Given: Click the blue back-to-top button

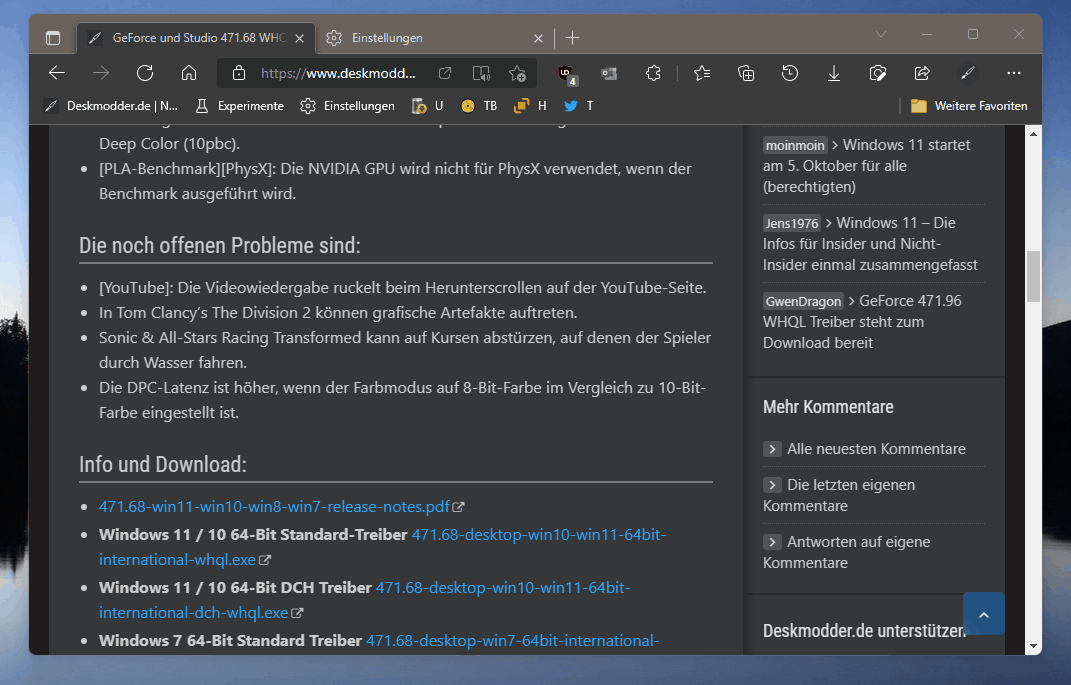Looking at the screenshot, I should pos(984,614).
